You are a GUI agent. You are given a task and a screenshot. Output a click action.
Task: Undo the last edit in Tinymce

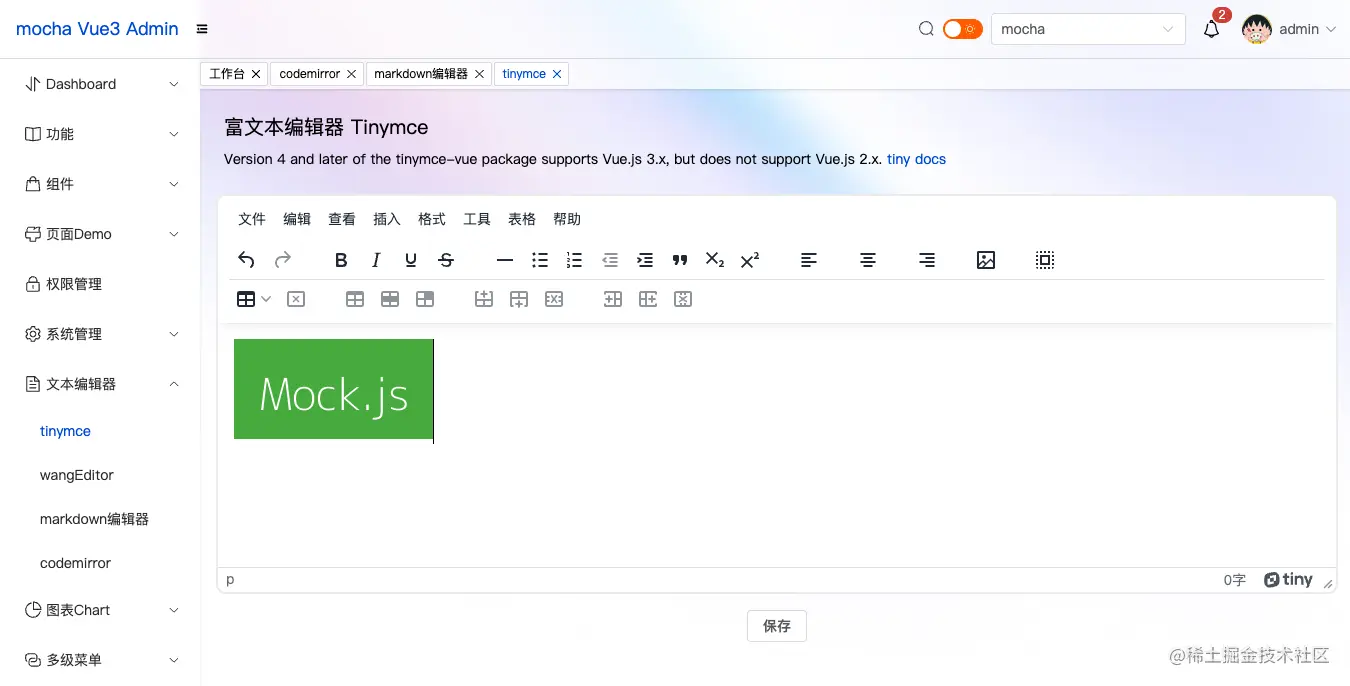point(246,260)
